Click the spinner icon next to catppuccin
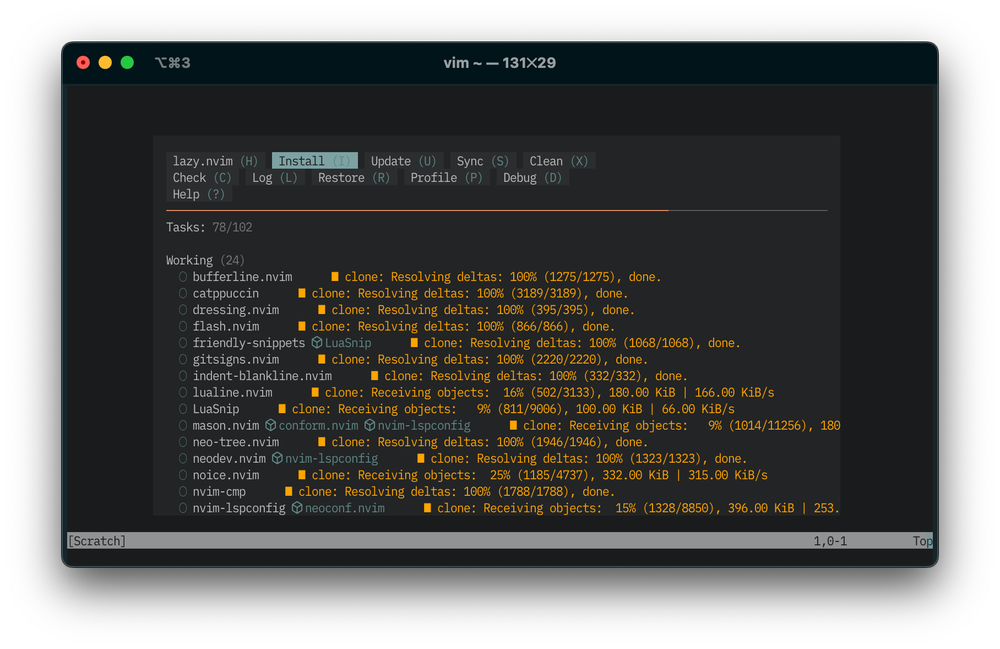 [x=181, y=293]
